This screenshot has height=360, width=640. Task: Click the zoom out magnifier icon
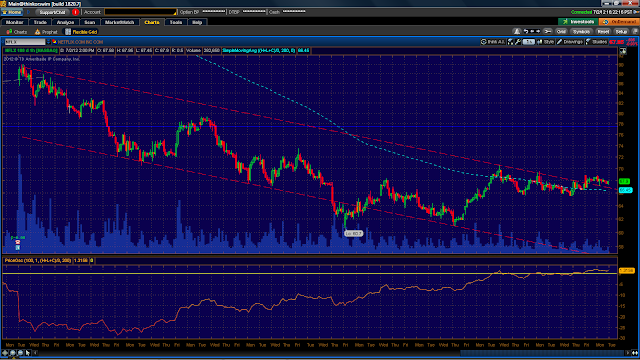20,353
